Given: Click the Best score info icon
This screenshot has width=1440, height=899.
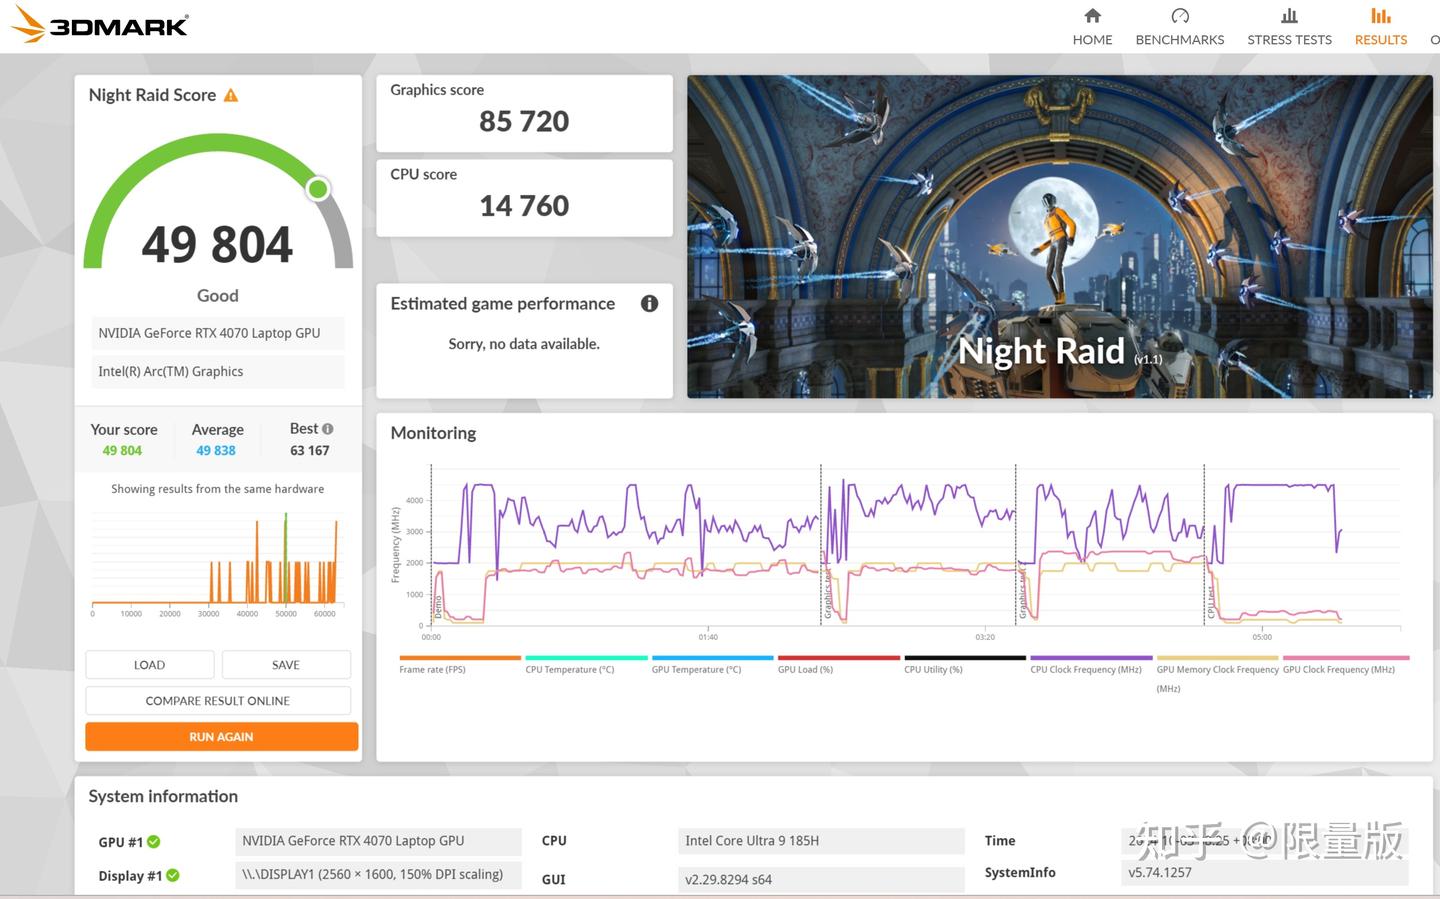Looking at the screenshot, I should (x=328, y=429).
